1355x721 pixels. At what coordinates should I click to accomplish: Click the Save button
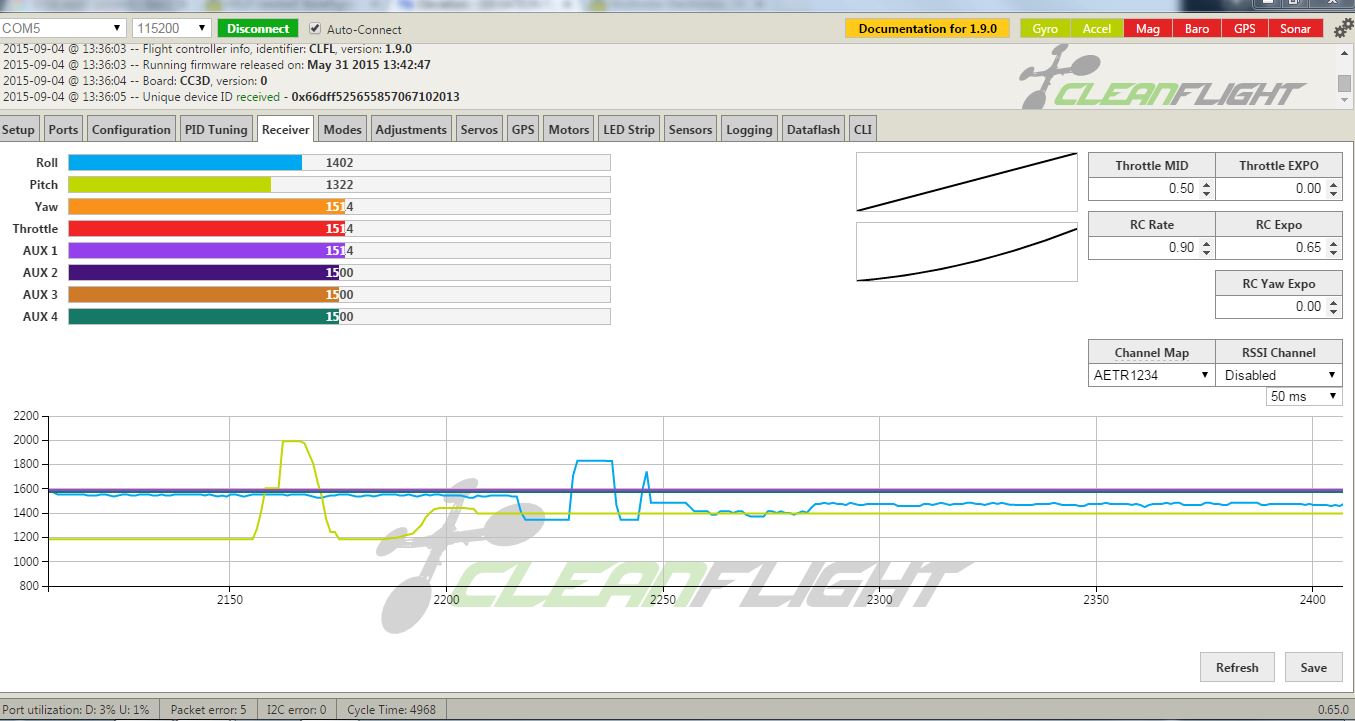[x=1313, y=667]
